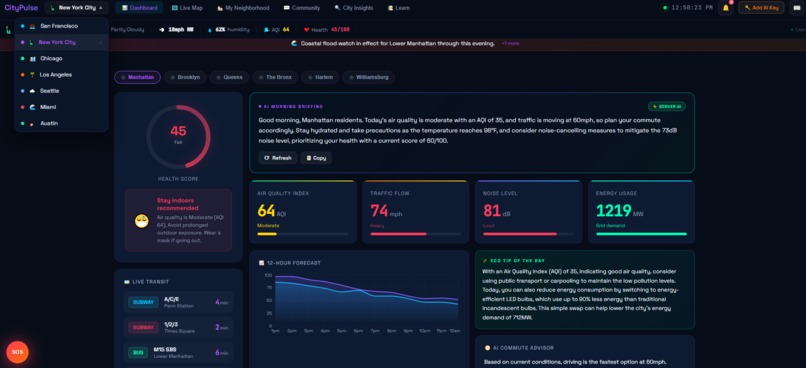The height and width of the screenshot is (368, 806).
Task: Click the Seattle cloud icon
Action: (x=32, y=91)
